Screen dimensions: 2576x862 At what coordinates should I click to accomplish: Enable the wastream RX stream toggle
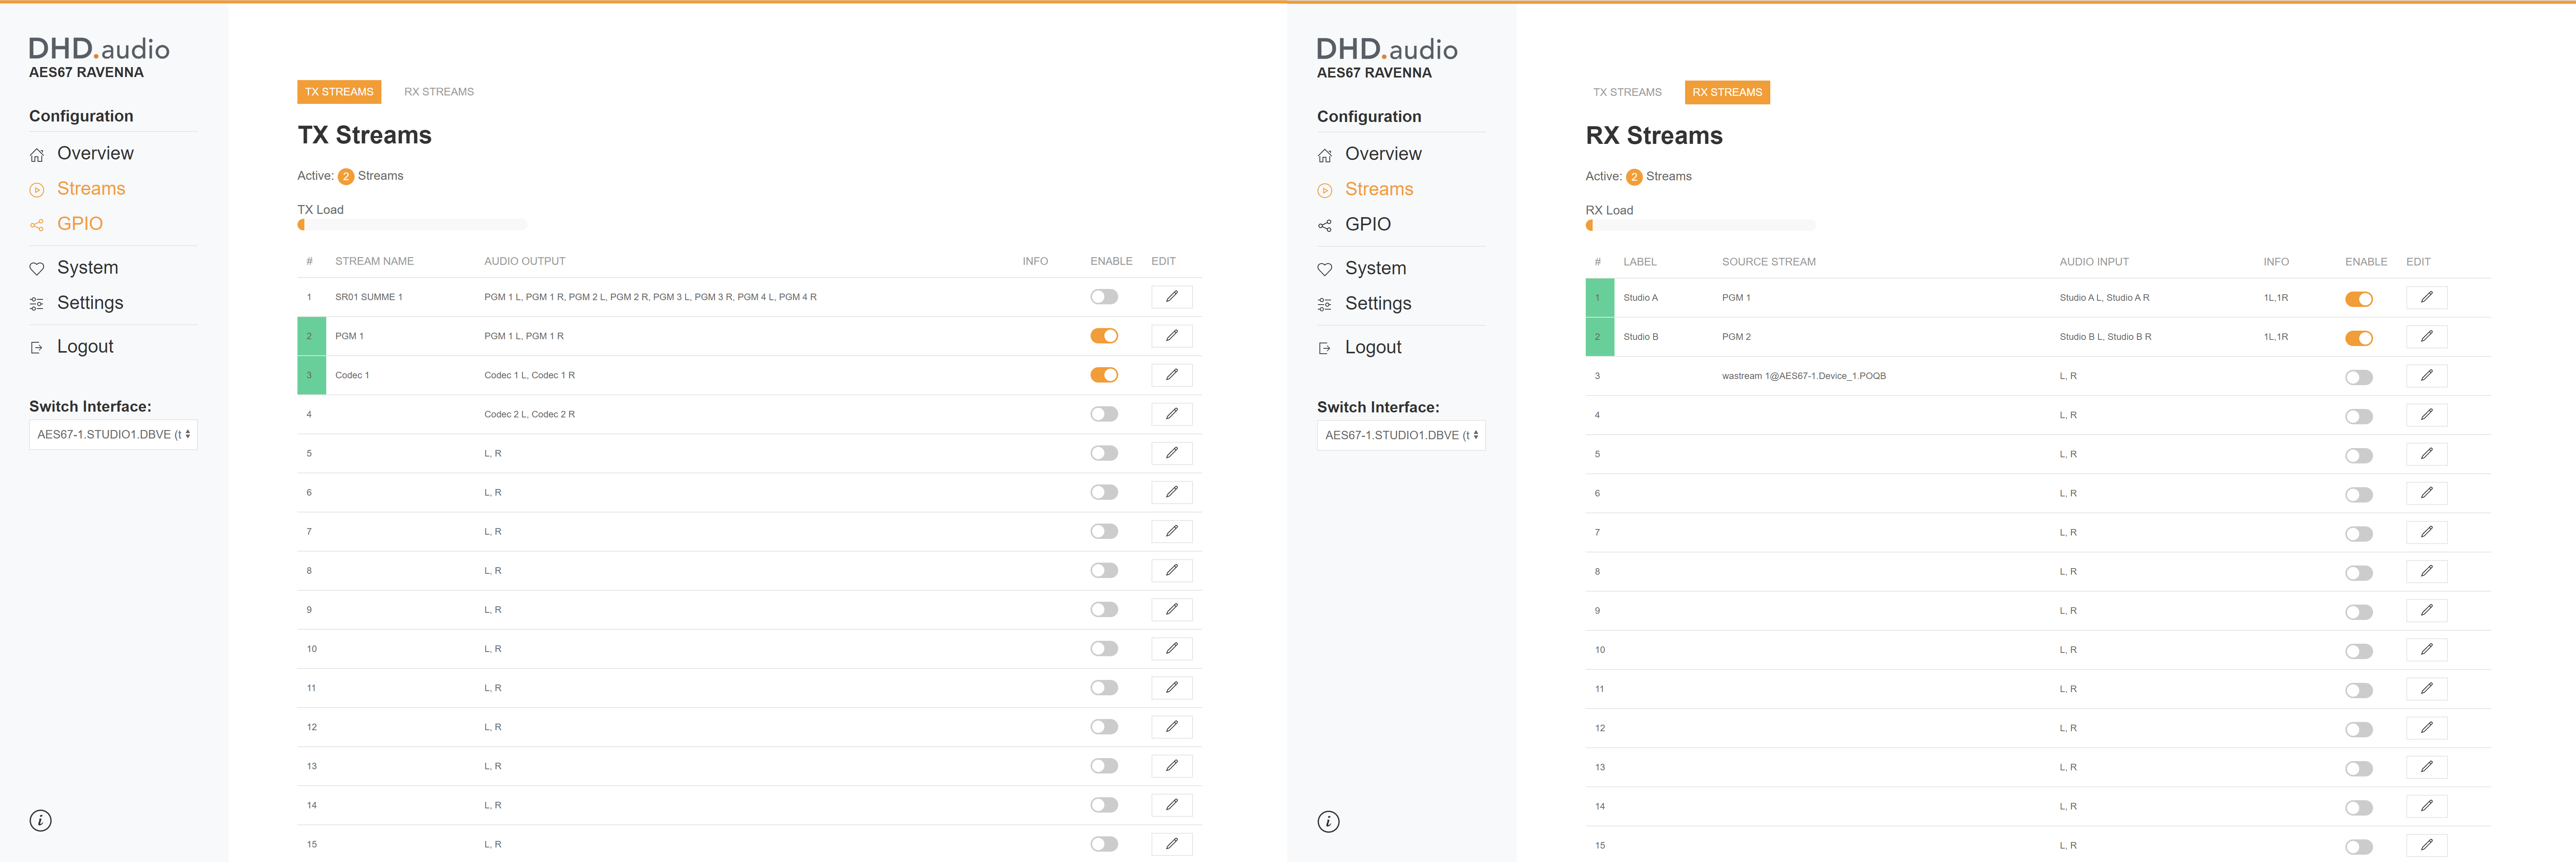click(x=2359, y=377)
